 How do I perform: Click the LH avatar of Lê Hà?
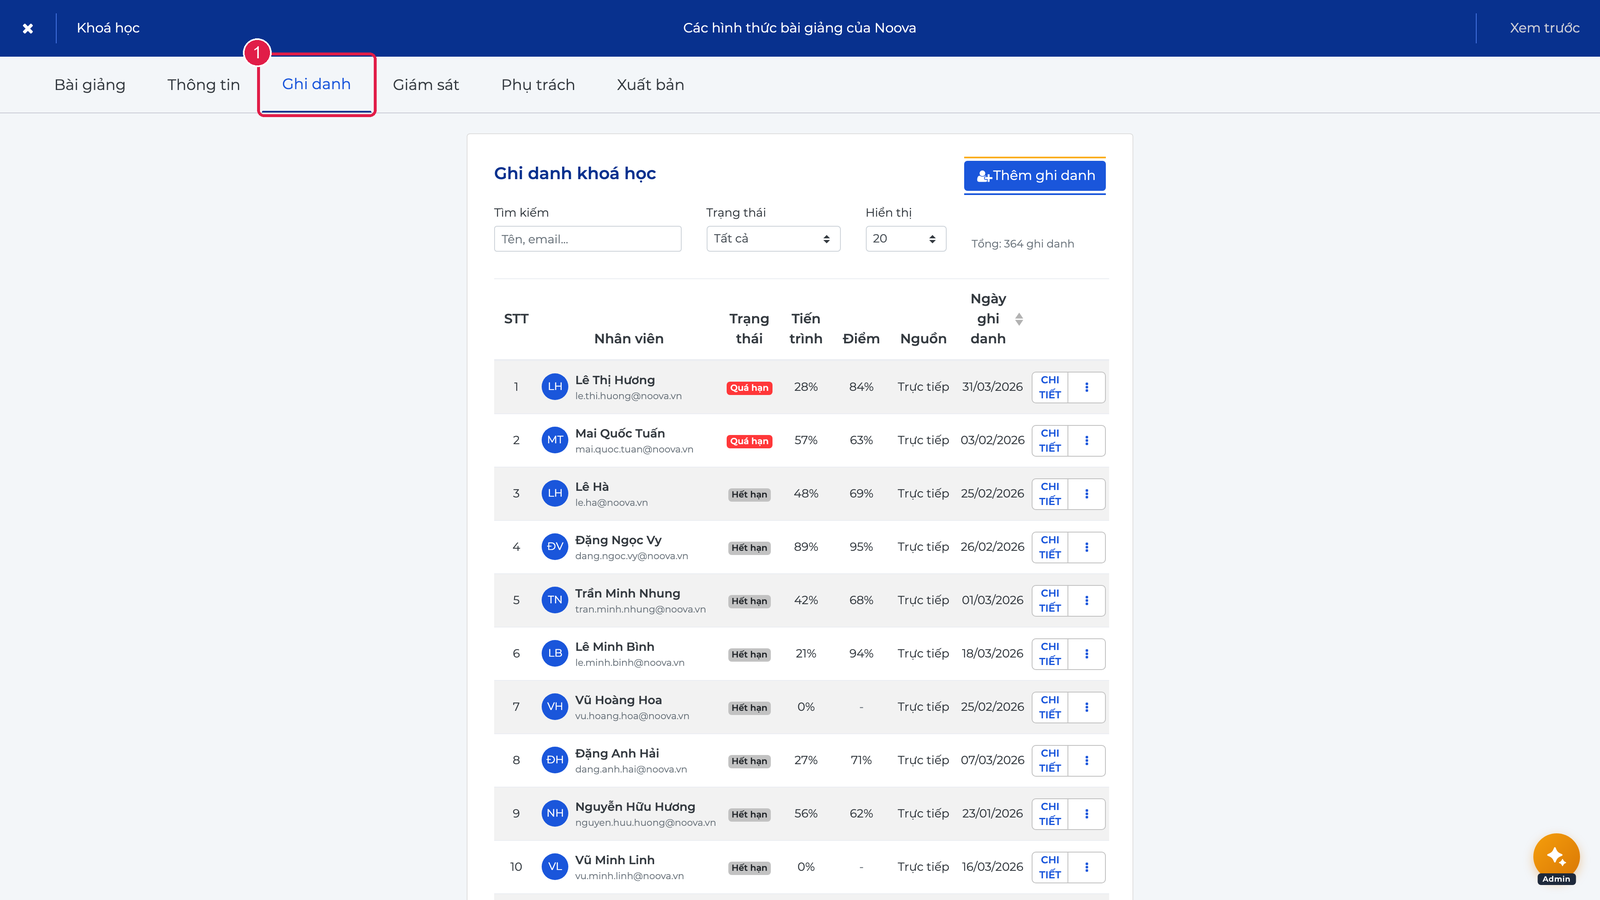pyautogui.click(x=555, y=493)
